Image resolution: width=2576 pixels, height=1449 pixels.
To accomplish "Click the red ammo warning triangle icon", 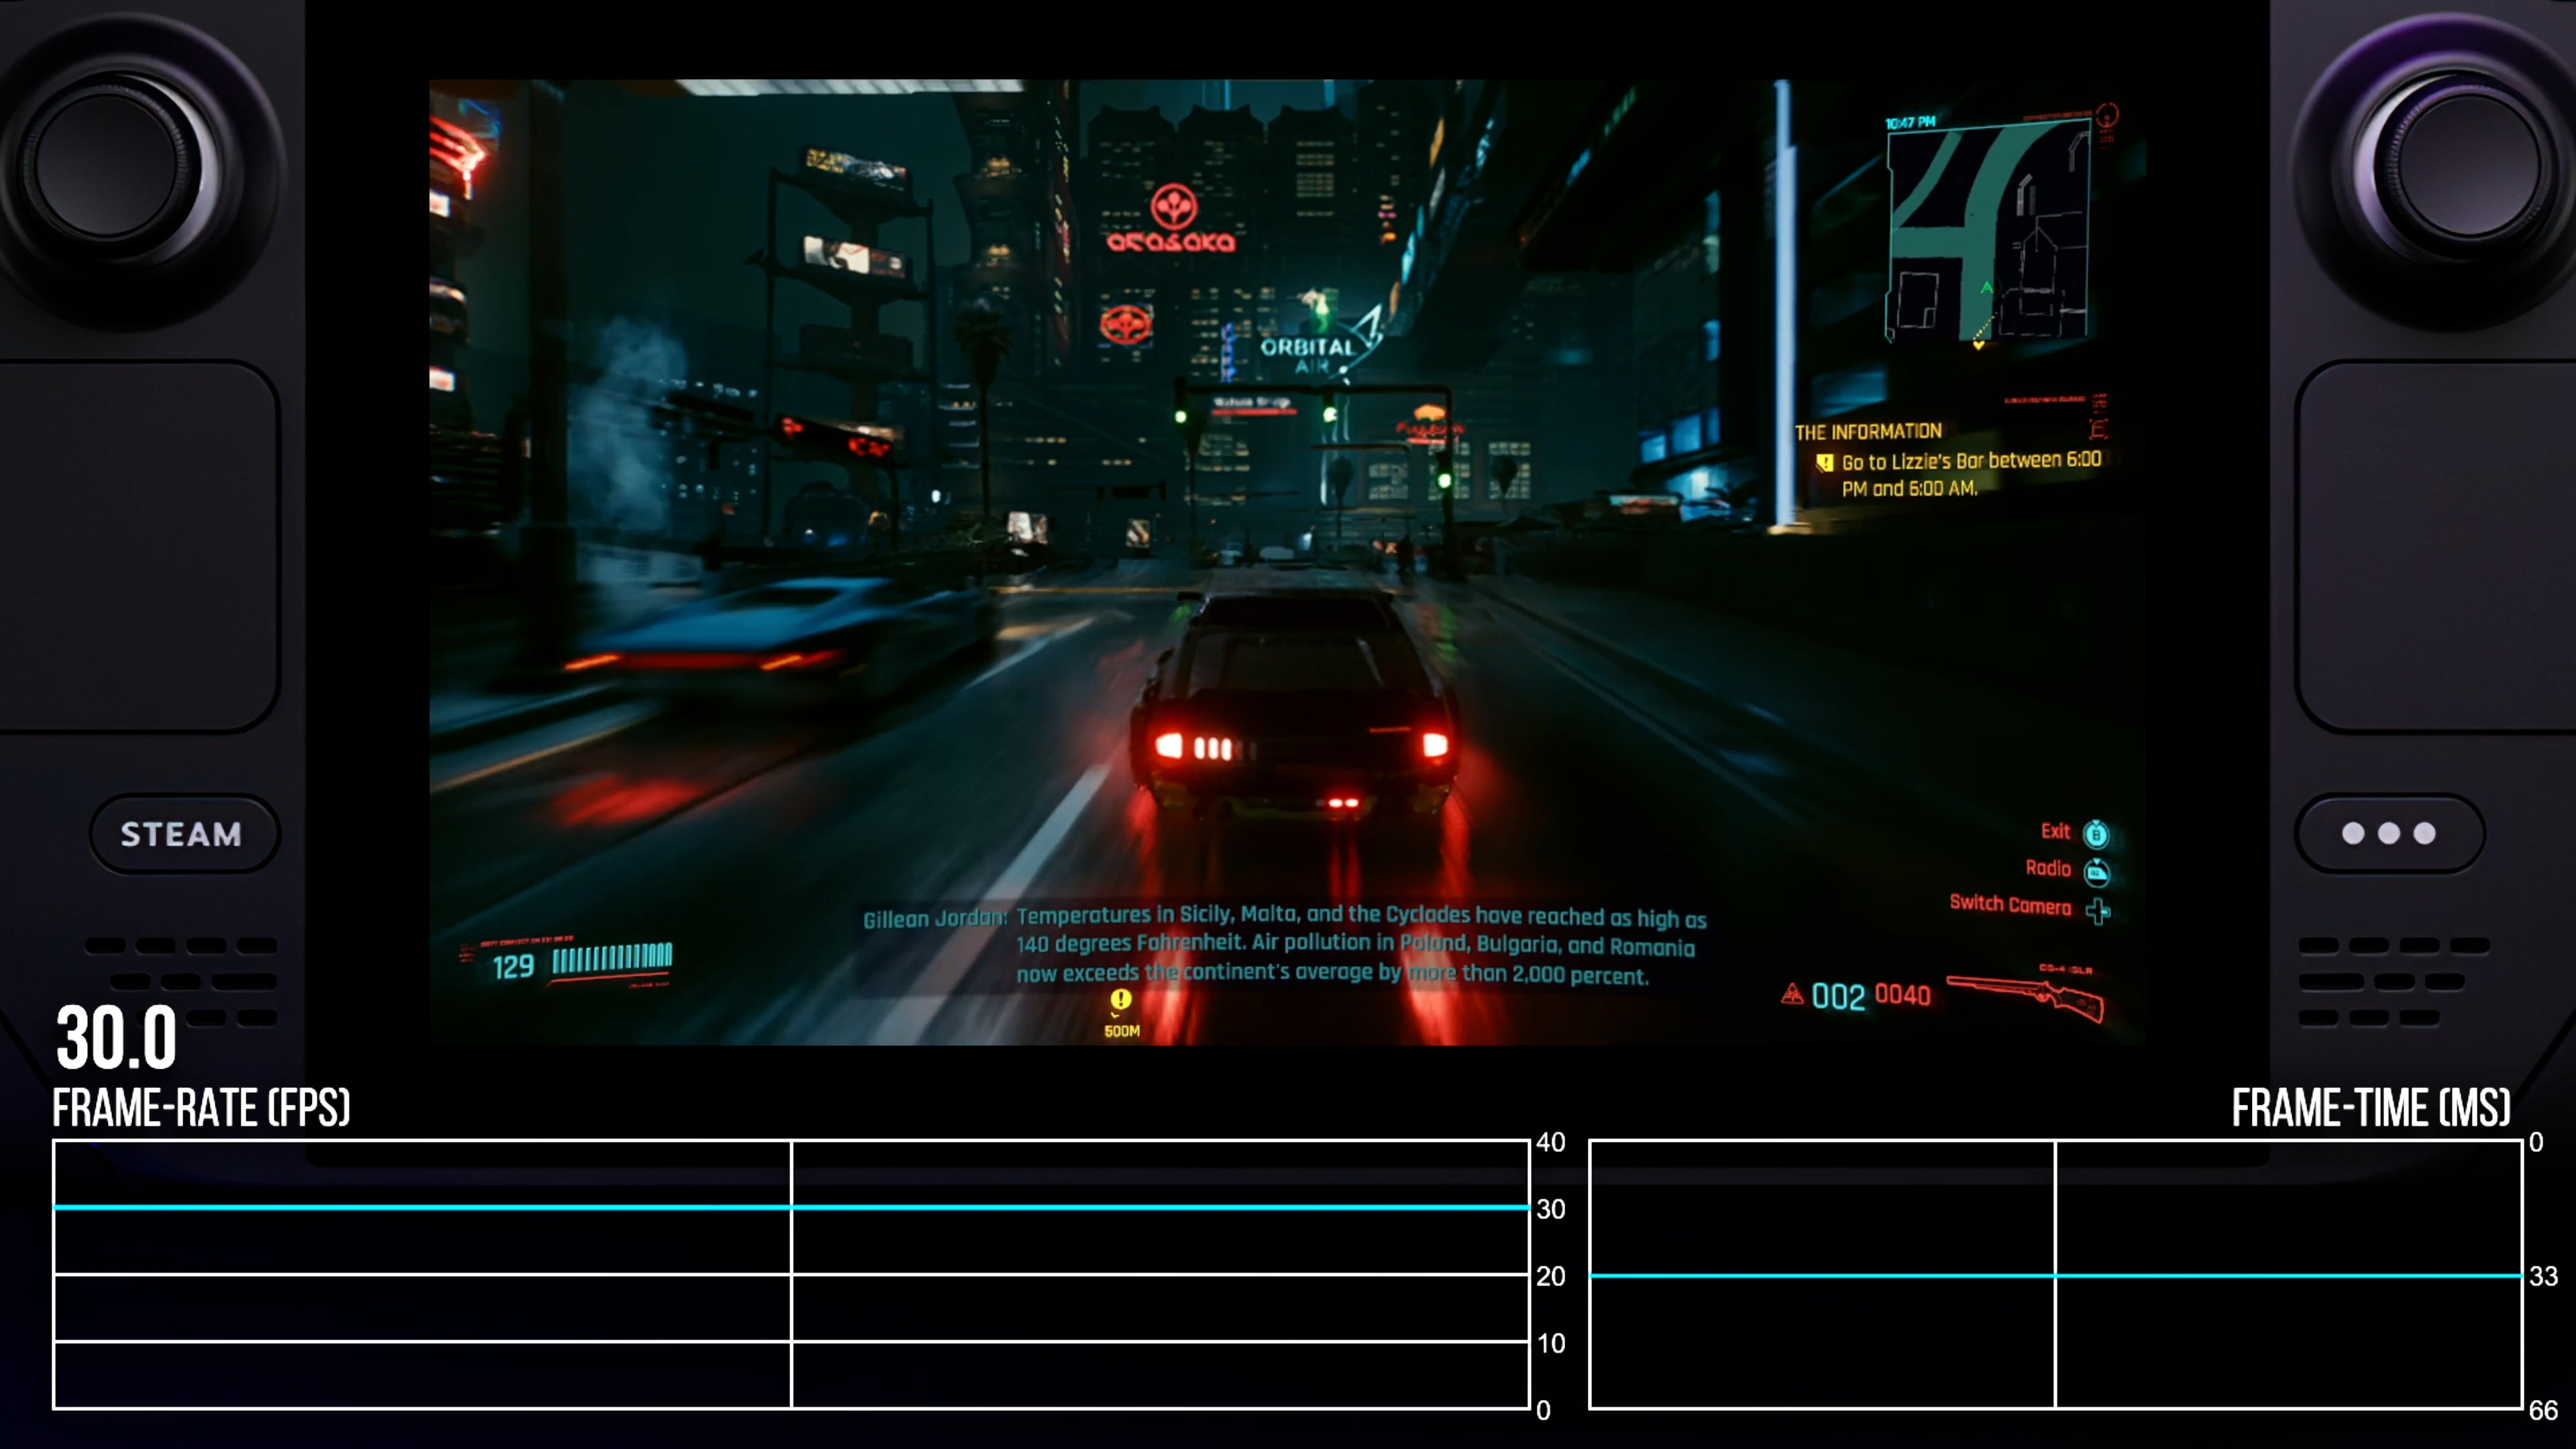I will (1792, 994).
